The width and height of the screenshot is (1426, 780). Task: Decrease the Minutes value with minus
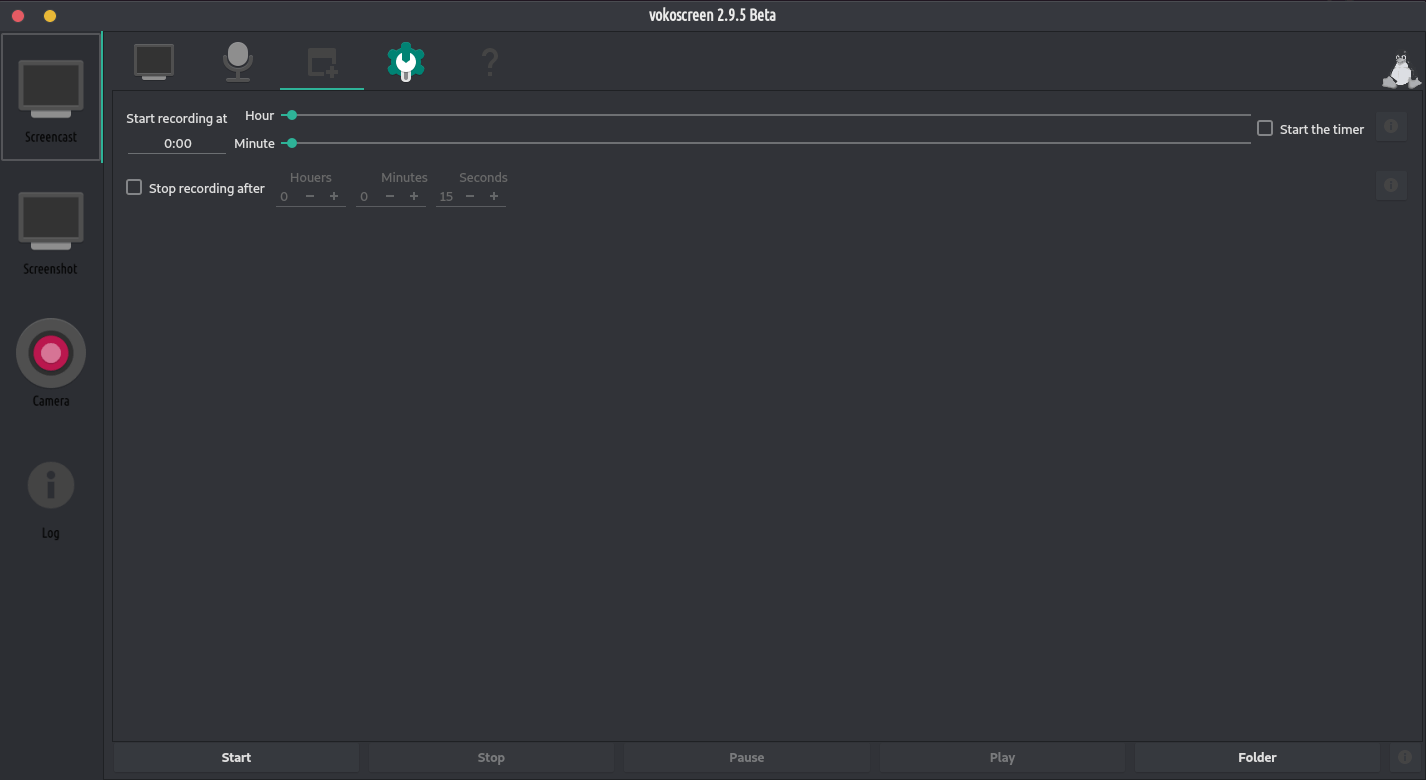[x=390, y=196]
